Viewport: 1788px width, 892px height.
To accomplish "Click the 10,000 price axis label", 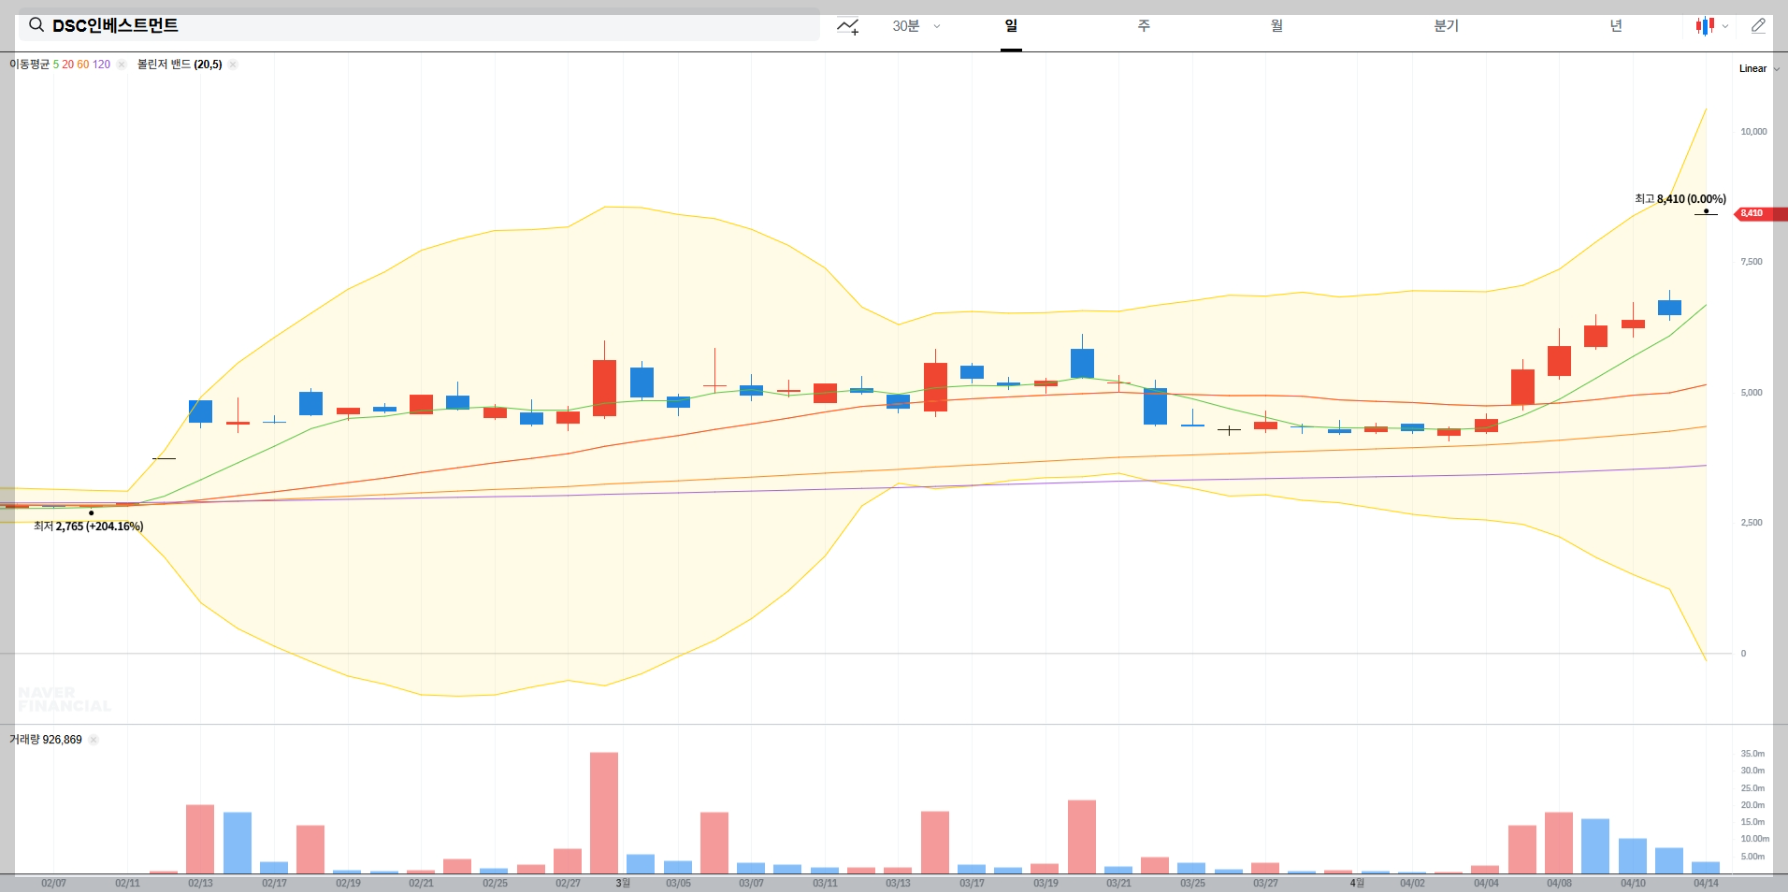I will [x=1753, y=132].
